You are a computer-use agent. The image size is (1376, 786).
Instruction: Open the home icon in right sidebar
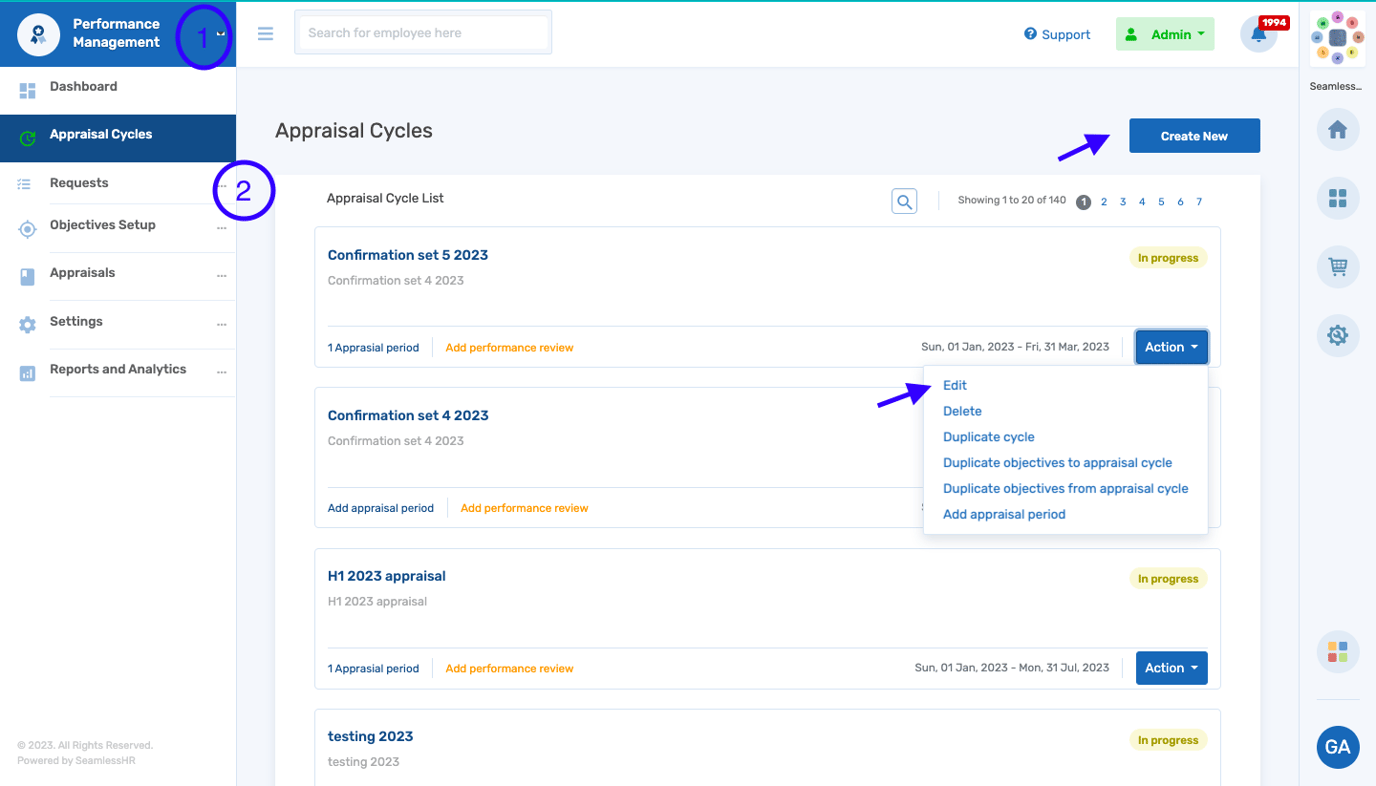coord(1337,130)
